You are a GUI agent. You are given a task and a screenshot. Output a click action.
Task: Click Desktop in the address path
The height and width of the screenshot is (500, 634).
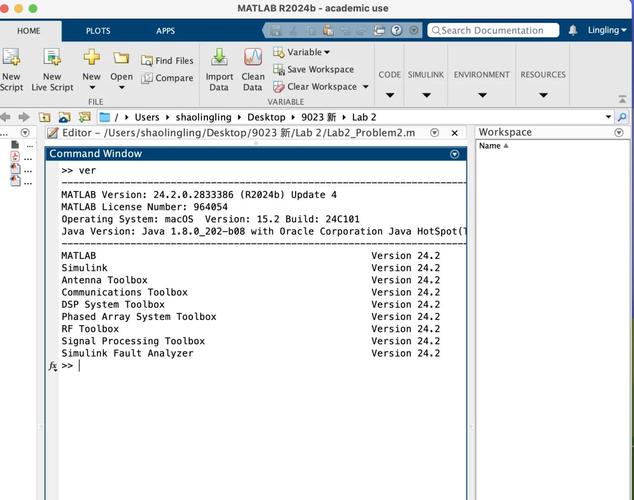tap(266, 117)
